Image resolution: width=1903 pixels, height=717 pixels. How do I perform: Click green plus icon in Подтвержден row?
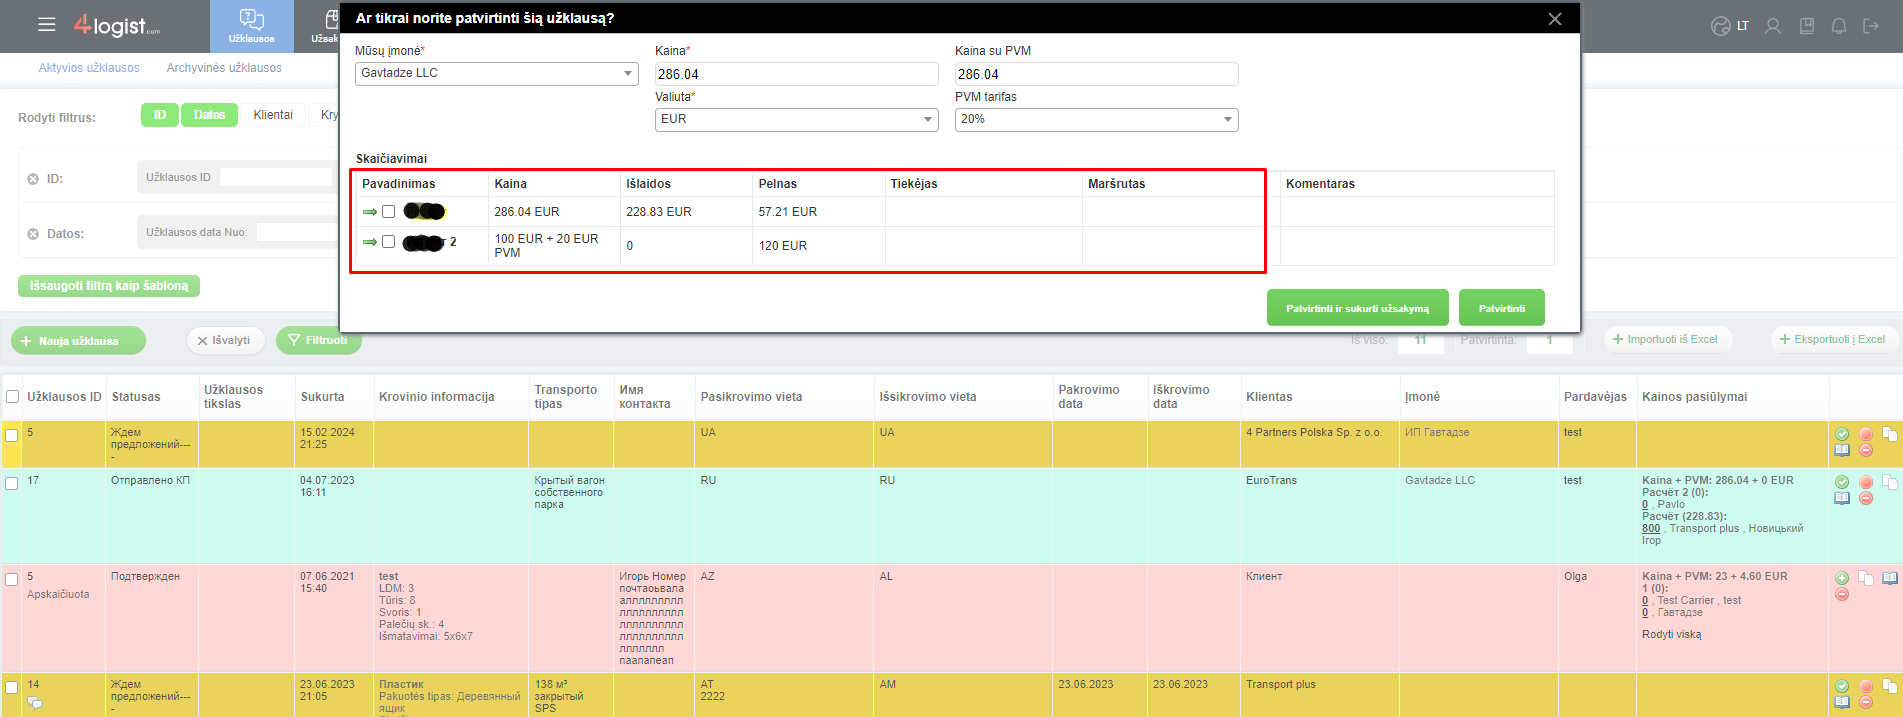pos(1842,578)
